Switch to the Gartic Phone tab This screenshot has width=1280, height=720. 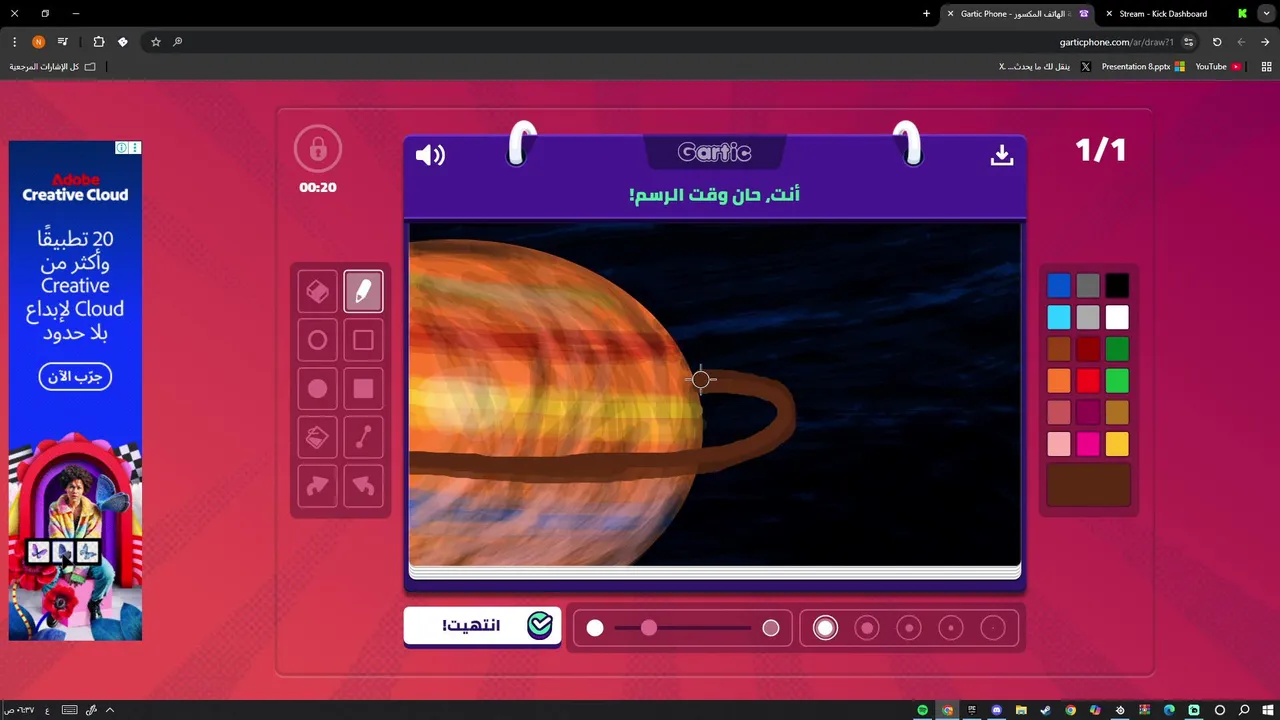(x=1018, y=14)
